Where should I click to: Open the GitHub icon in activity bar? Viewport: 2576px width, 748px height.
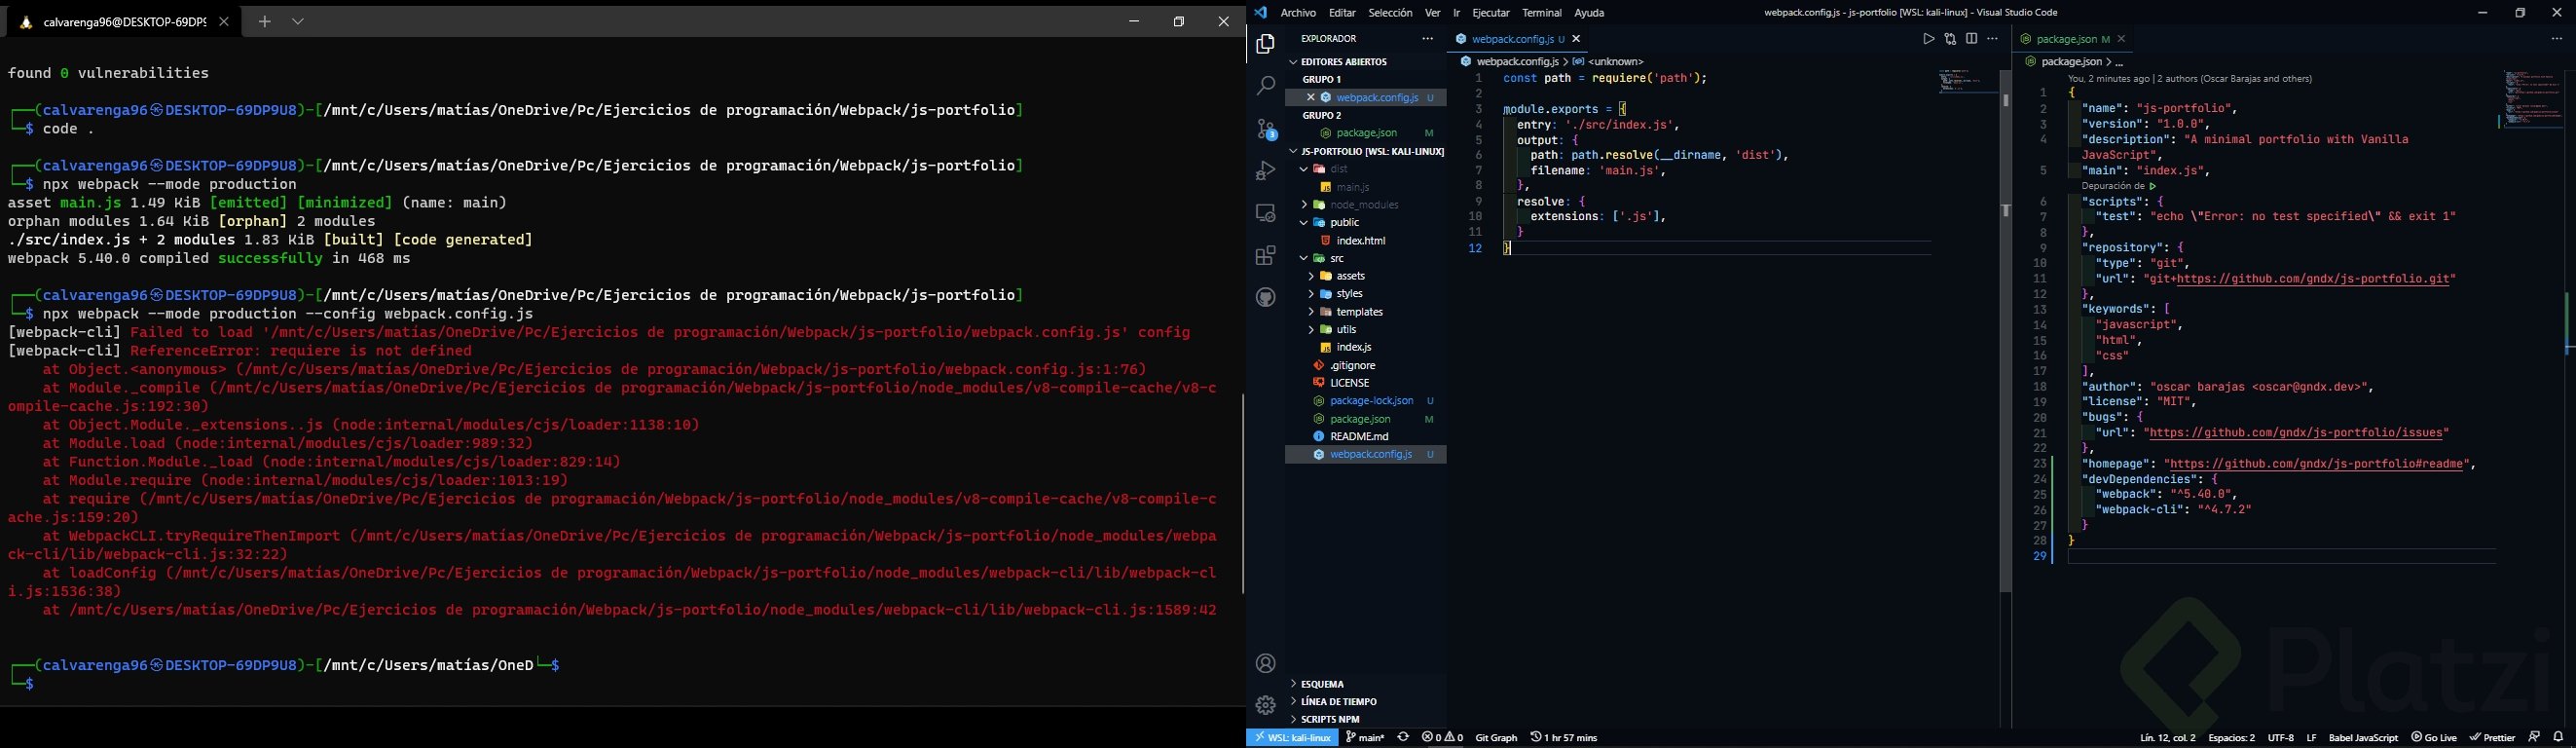click(x=1265, y=298)
